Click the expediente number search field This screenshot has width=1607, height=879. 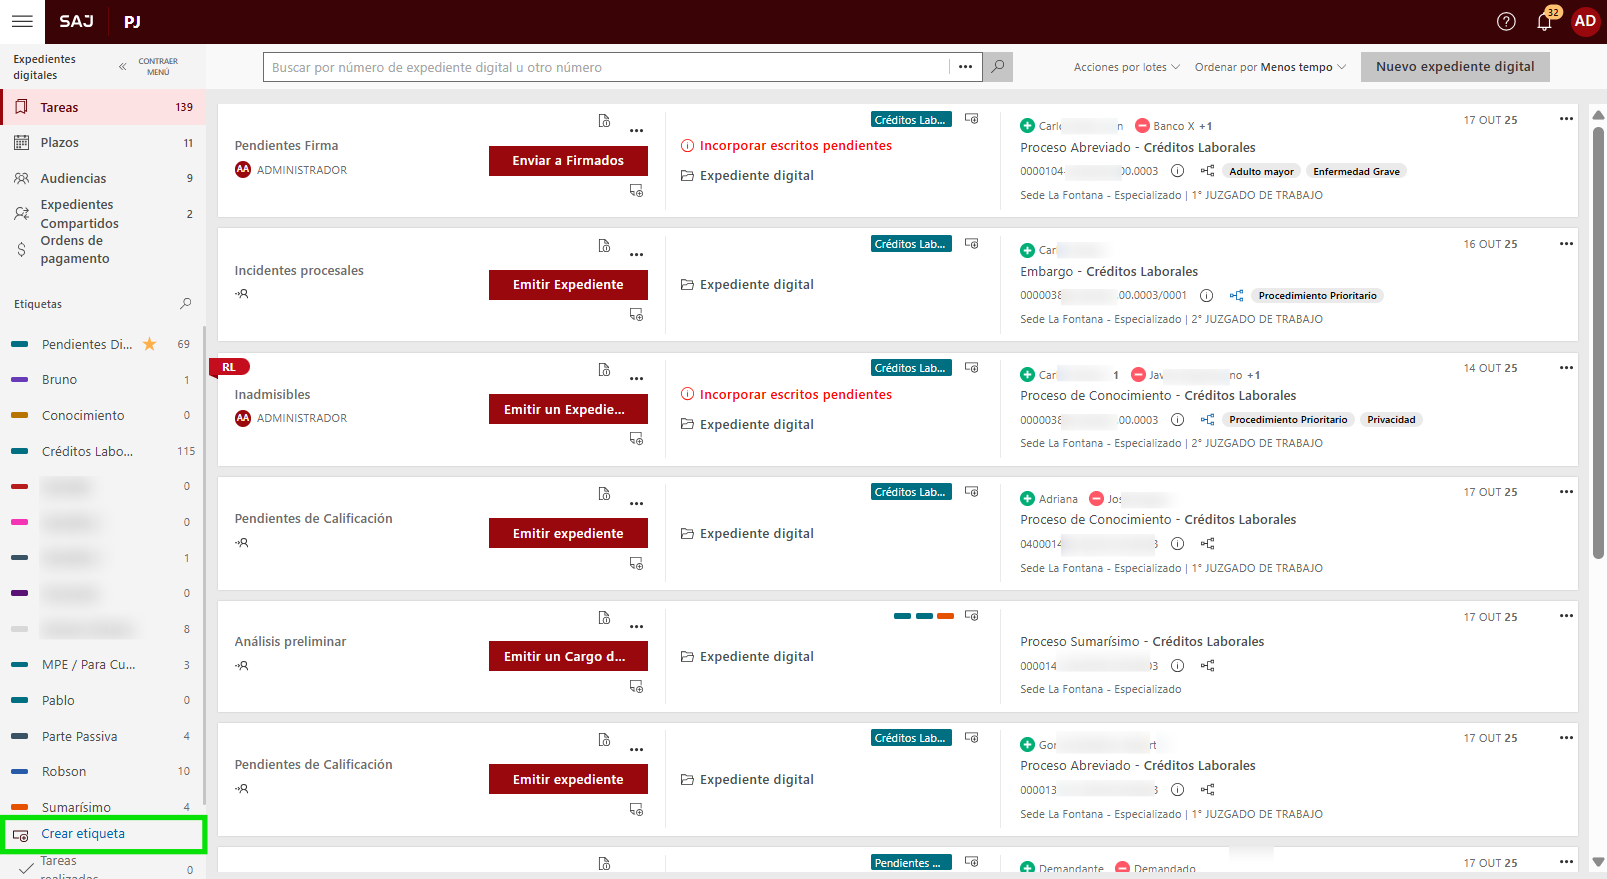[606, 67]
